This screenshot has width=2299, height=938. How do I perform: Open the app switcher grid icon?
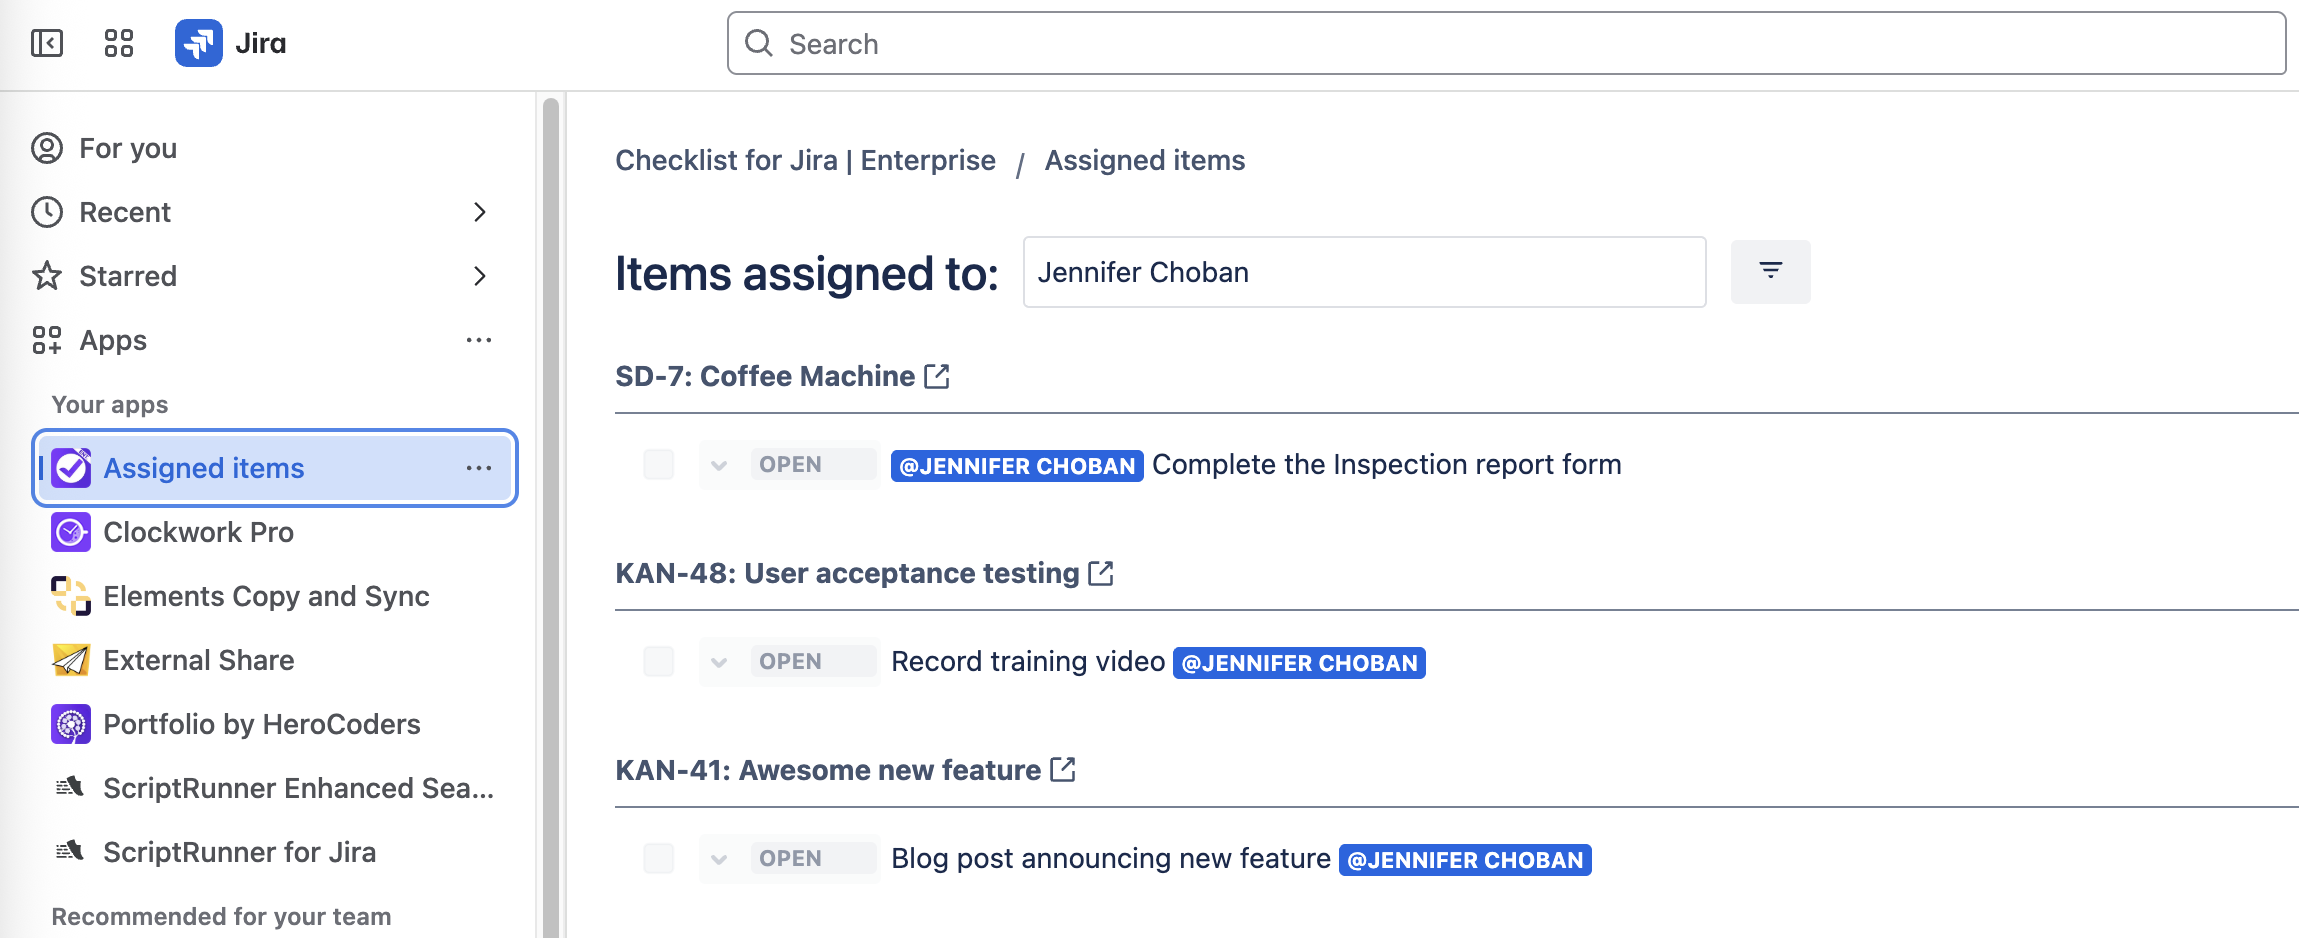tap(119, 43)
